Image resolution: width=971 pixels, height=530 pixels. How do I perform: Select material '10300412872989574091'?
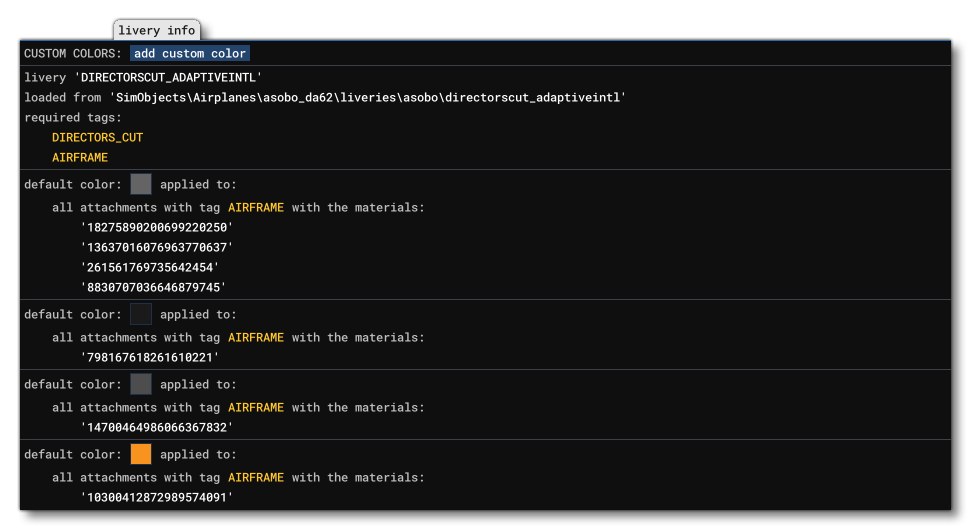[156, 497]
